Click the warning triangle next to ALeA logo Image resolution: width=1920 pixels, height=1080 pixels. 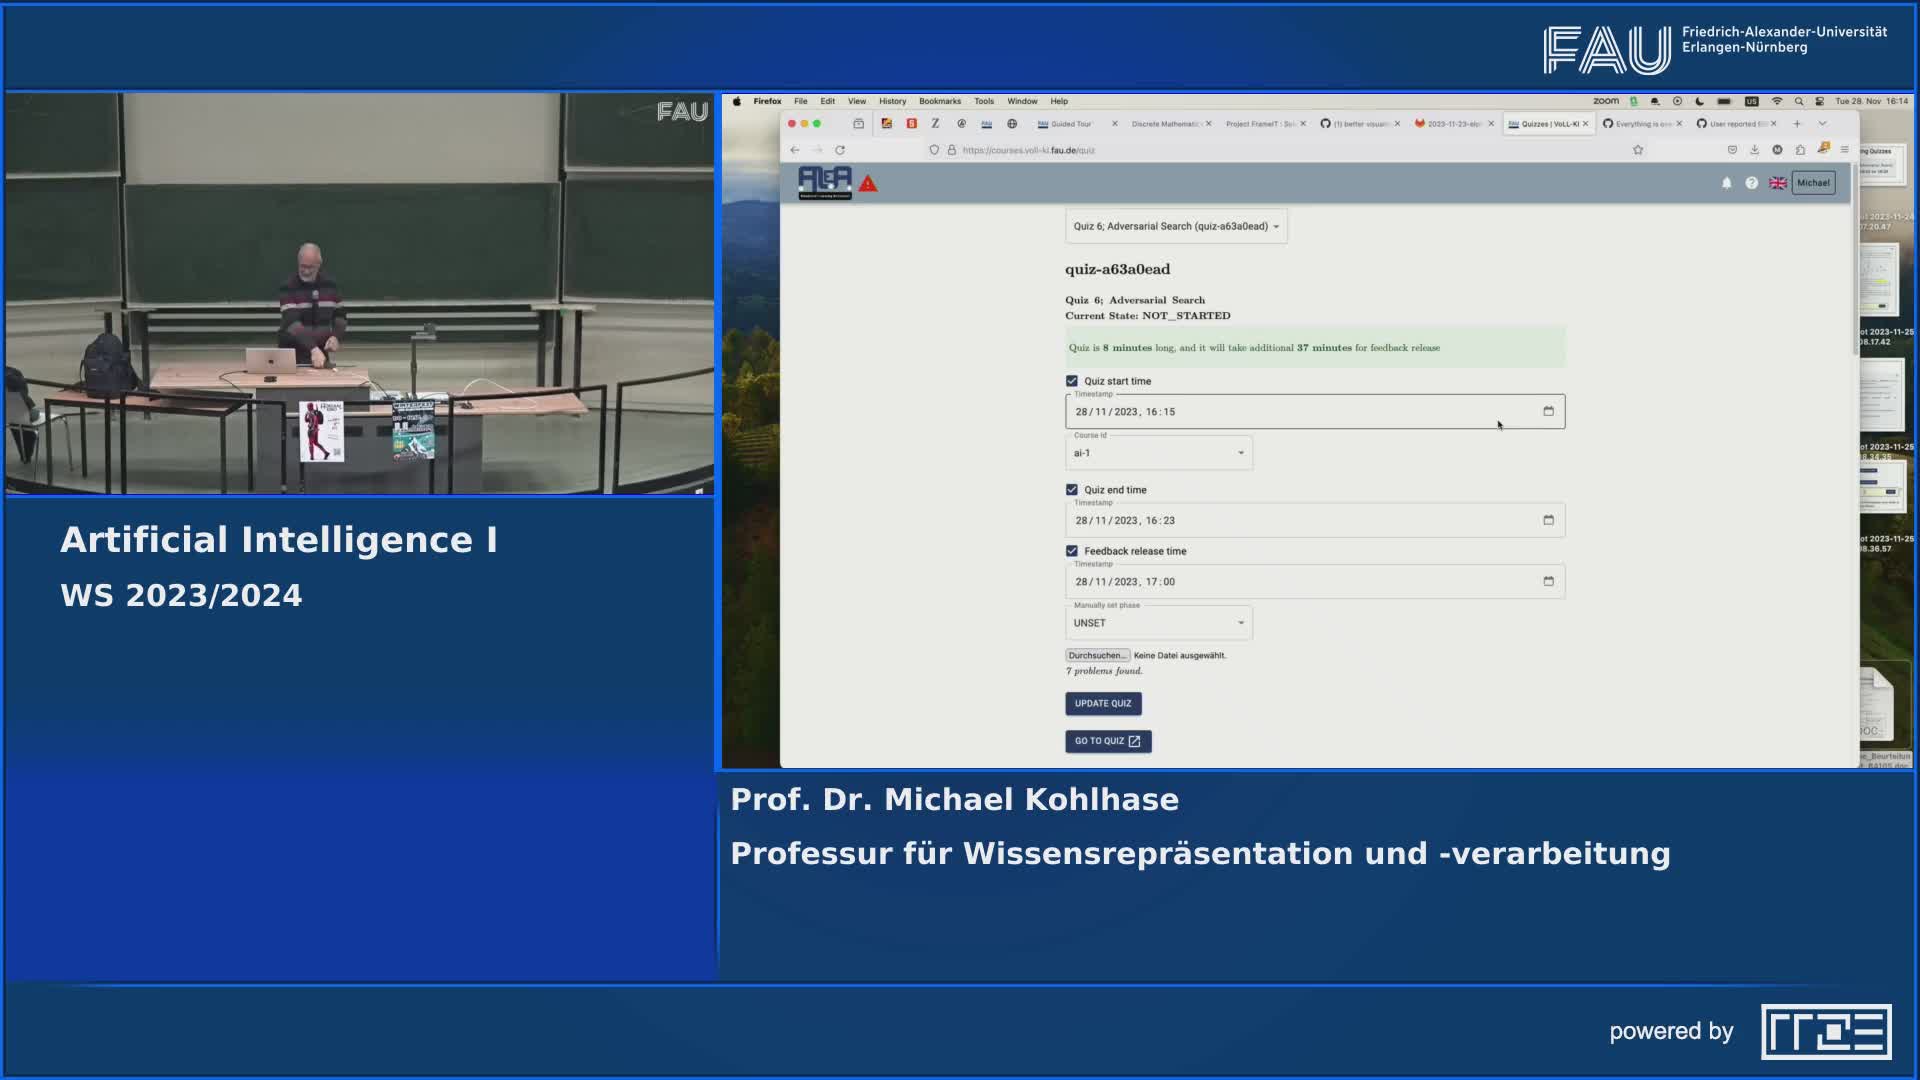click(868, 184)
